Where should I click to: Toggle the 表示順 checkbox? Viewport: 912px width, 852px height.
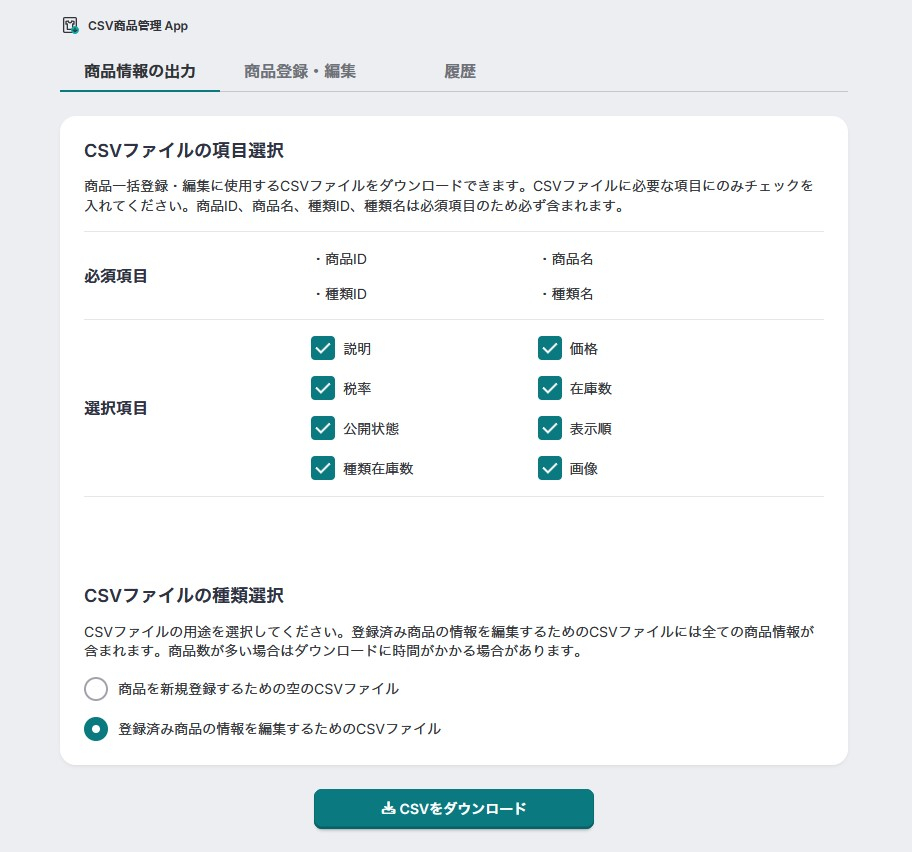click(550, 428)
